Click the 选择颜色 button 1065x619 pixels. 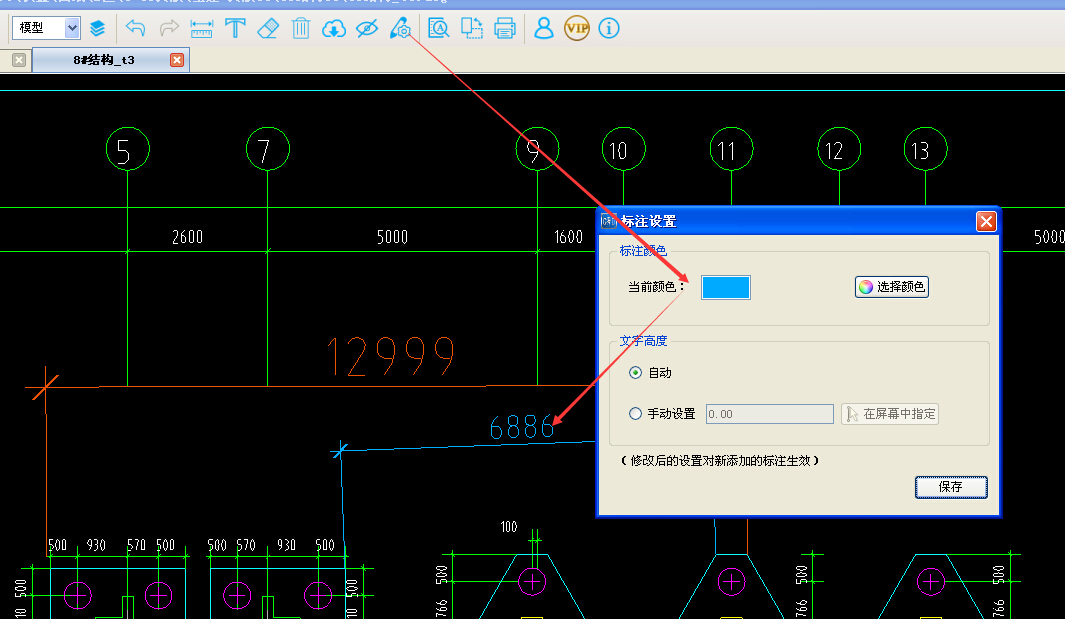[x=892, y=287]
